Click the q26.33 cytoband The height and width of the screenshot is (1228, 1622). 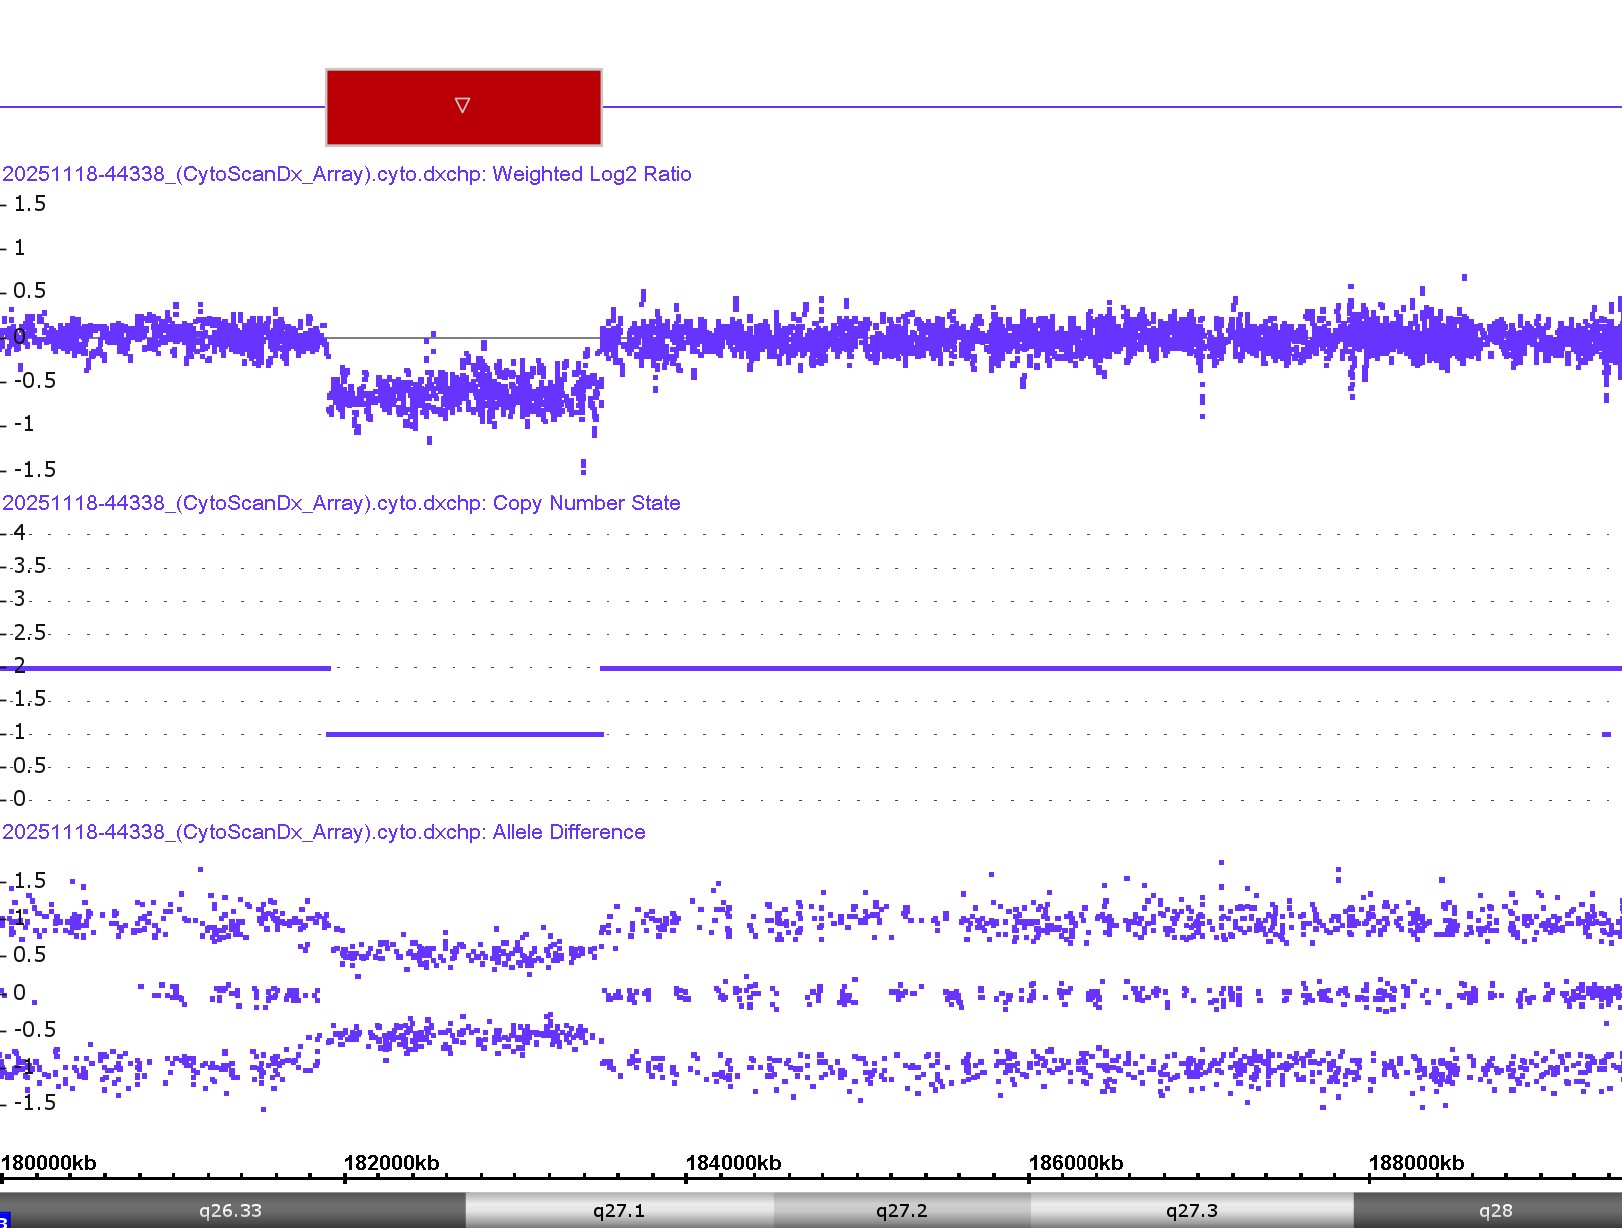point(230,1210)
